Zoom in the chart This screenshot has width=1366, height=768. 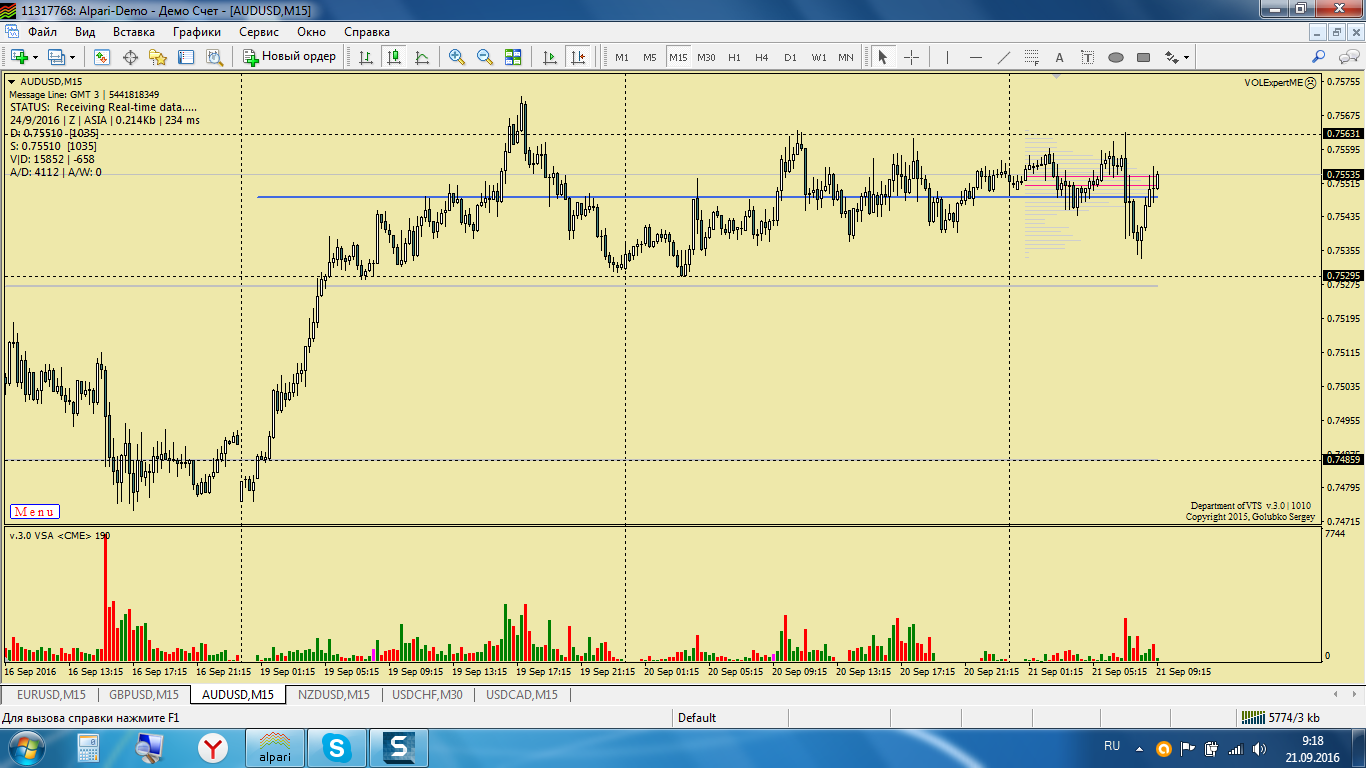(x=457, y=57)
